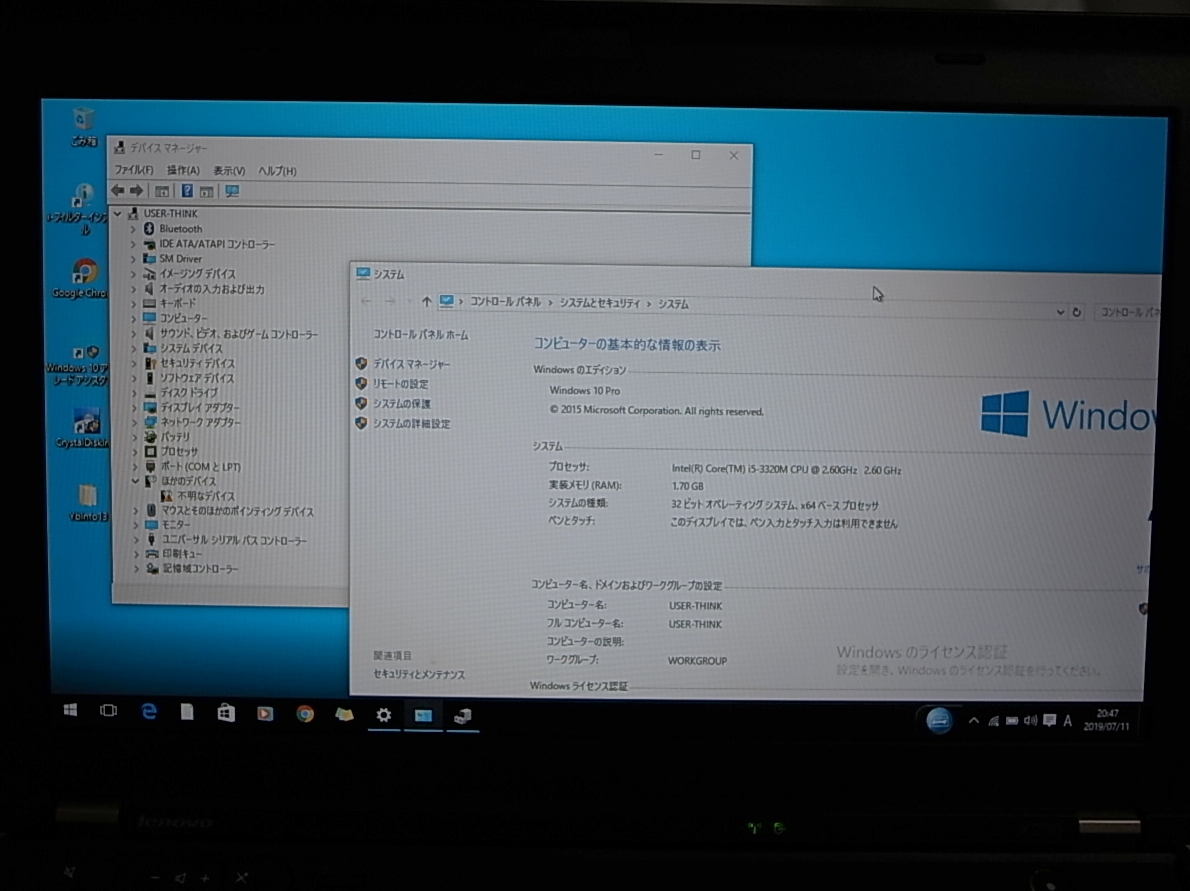Expand the ネットワーク アダプター node

click(134, 422)
